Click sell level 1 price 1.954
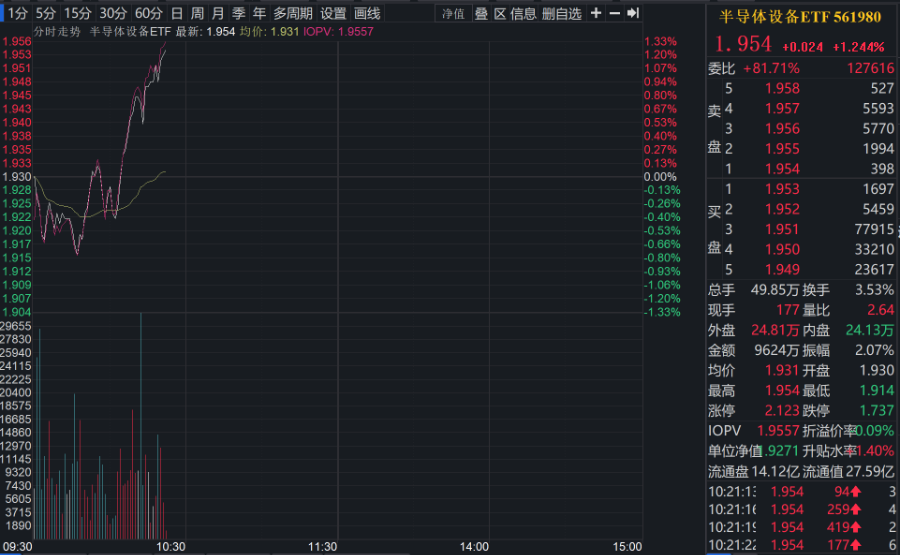 tap(782, 168)
